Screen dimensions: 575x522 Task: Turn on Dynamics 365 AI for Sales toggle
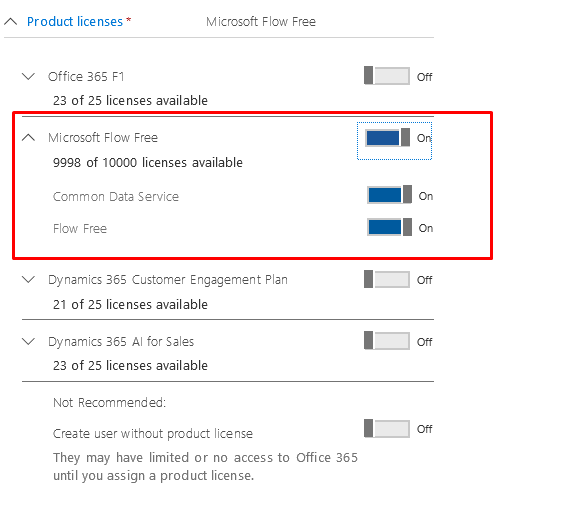tap(387, 340)
